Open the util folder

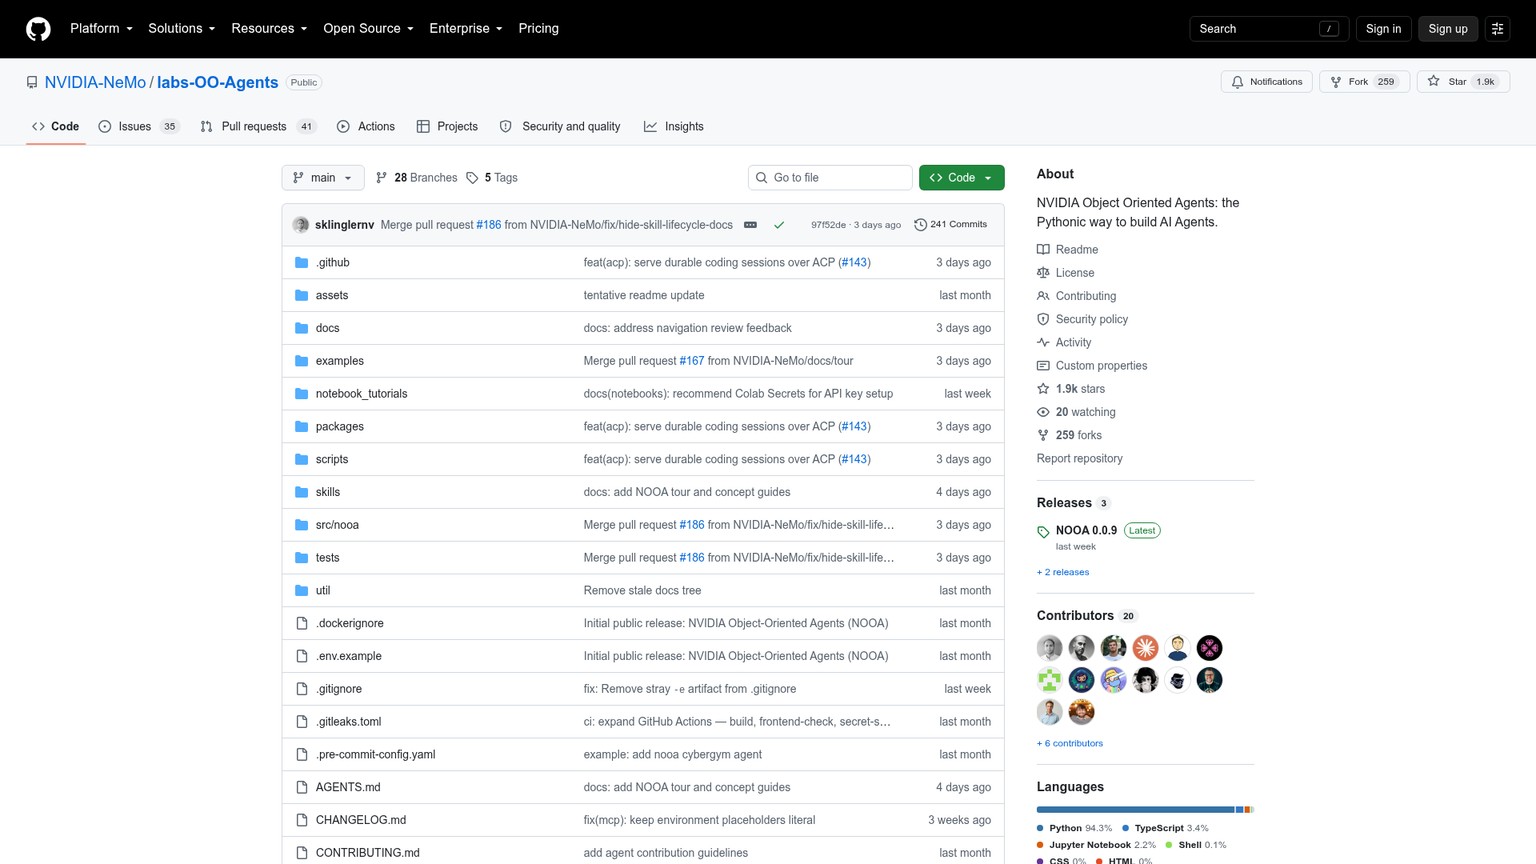[322, 591]
